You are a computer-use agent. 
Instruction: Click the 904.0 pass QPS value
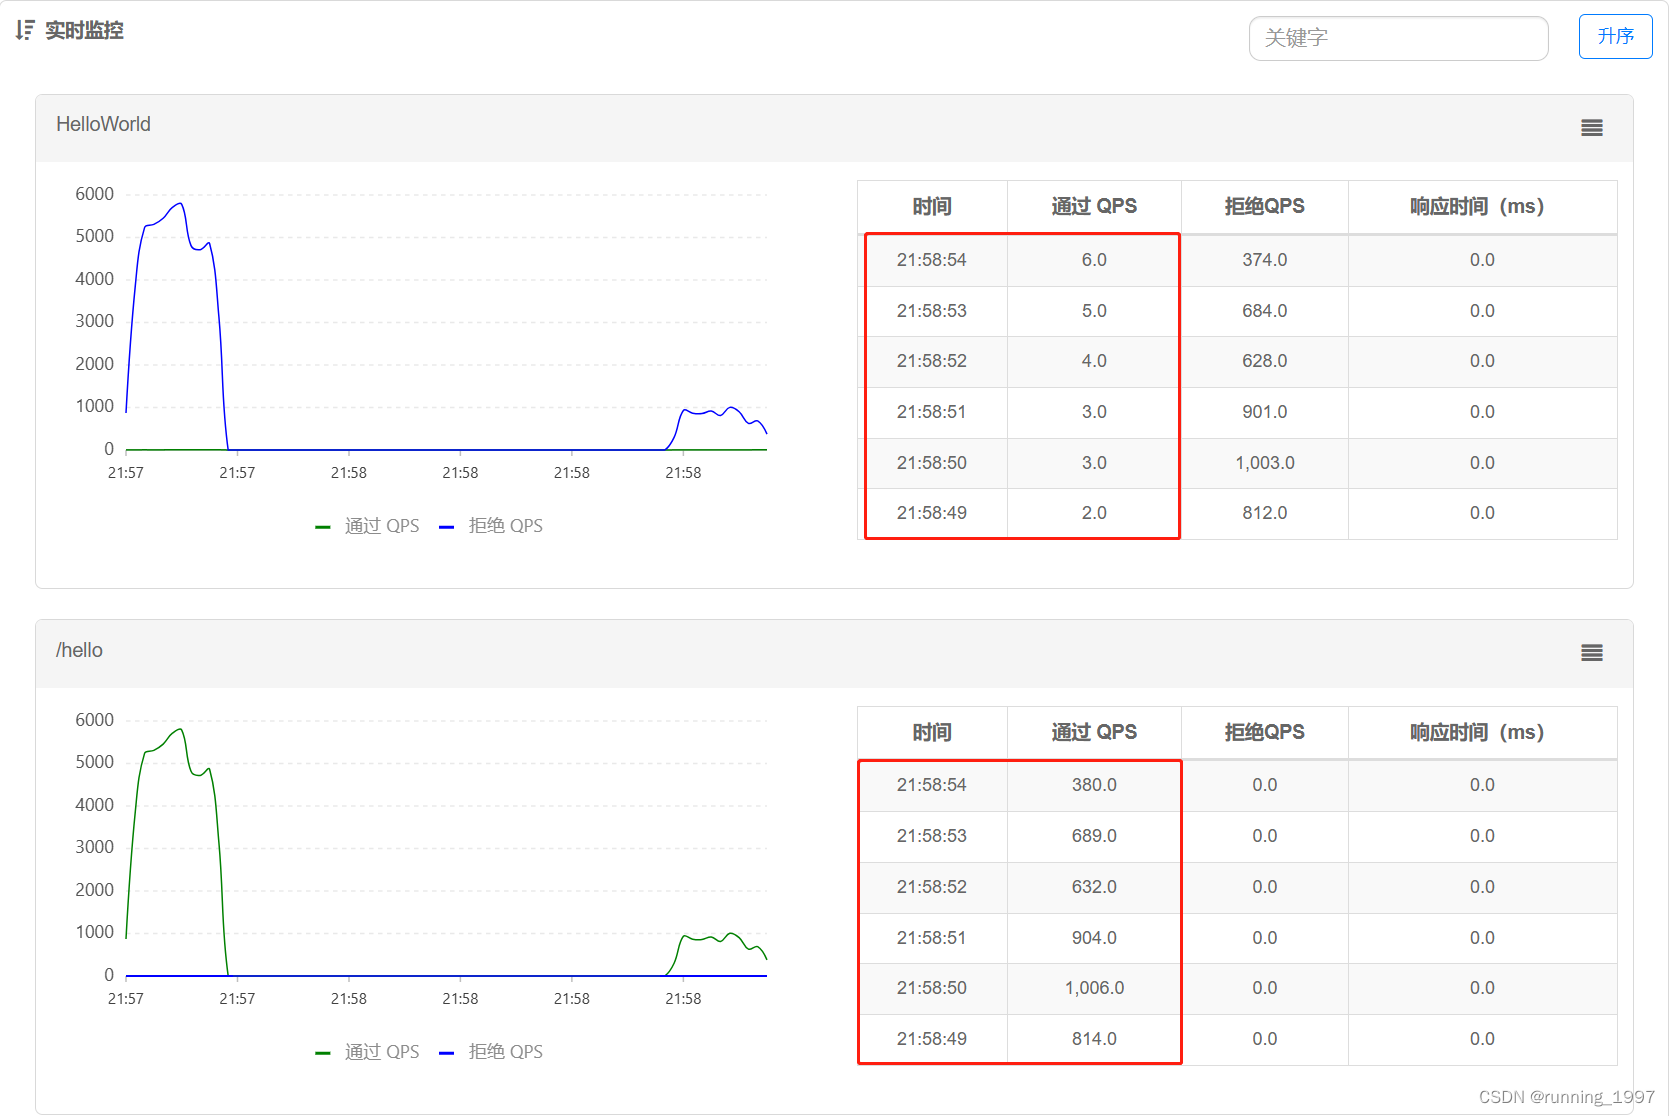pyautogui.click(x=1094, y=938)
